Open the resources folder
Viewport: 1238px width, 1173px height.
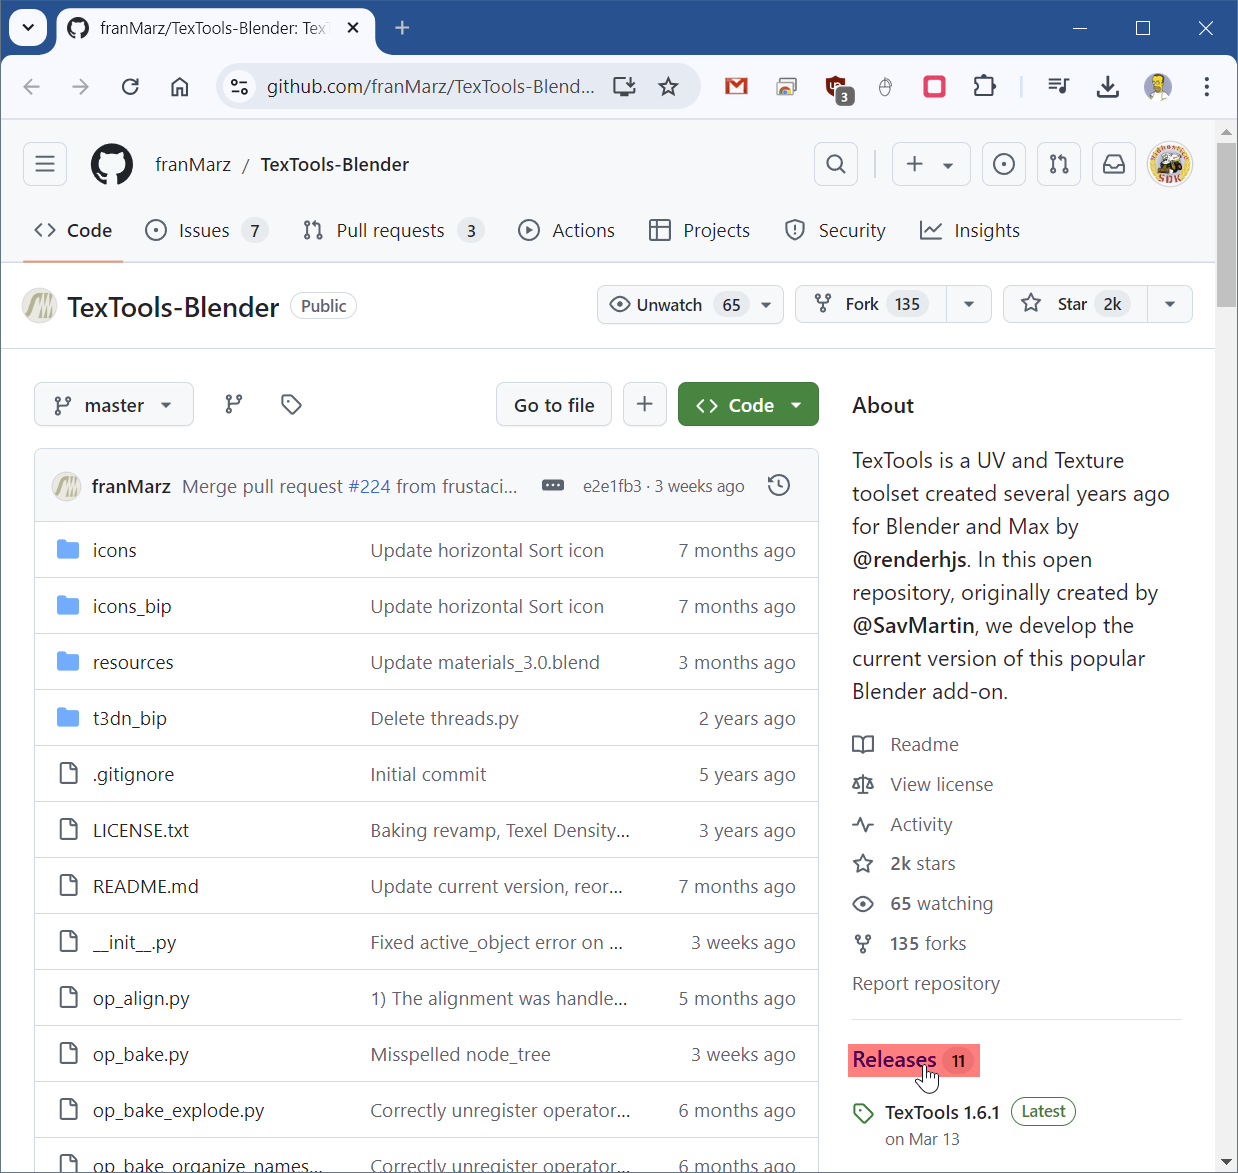pyautogui.click(x=133, y=662)
